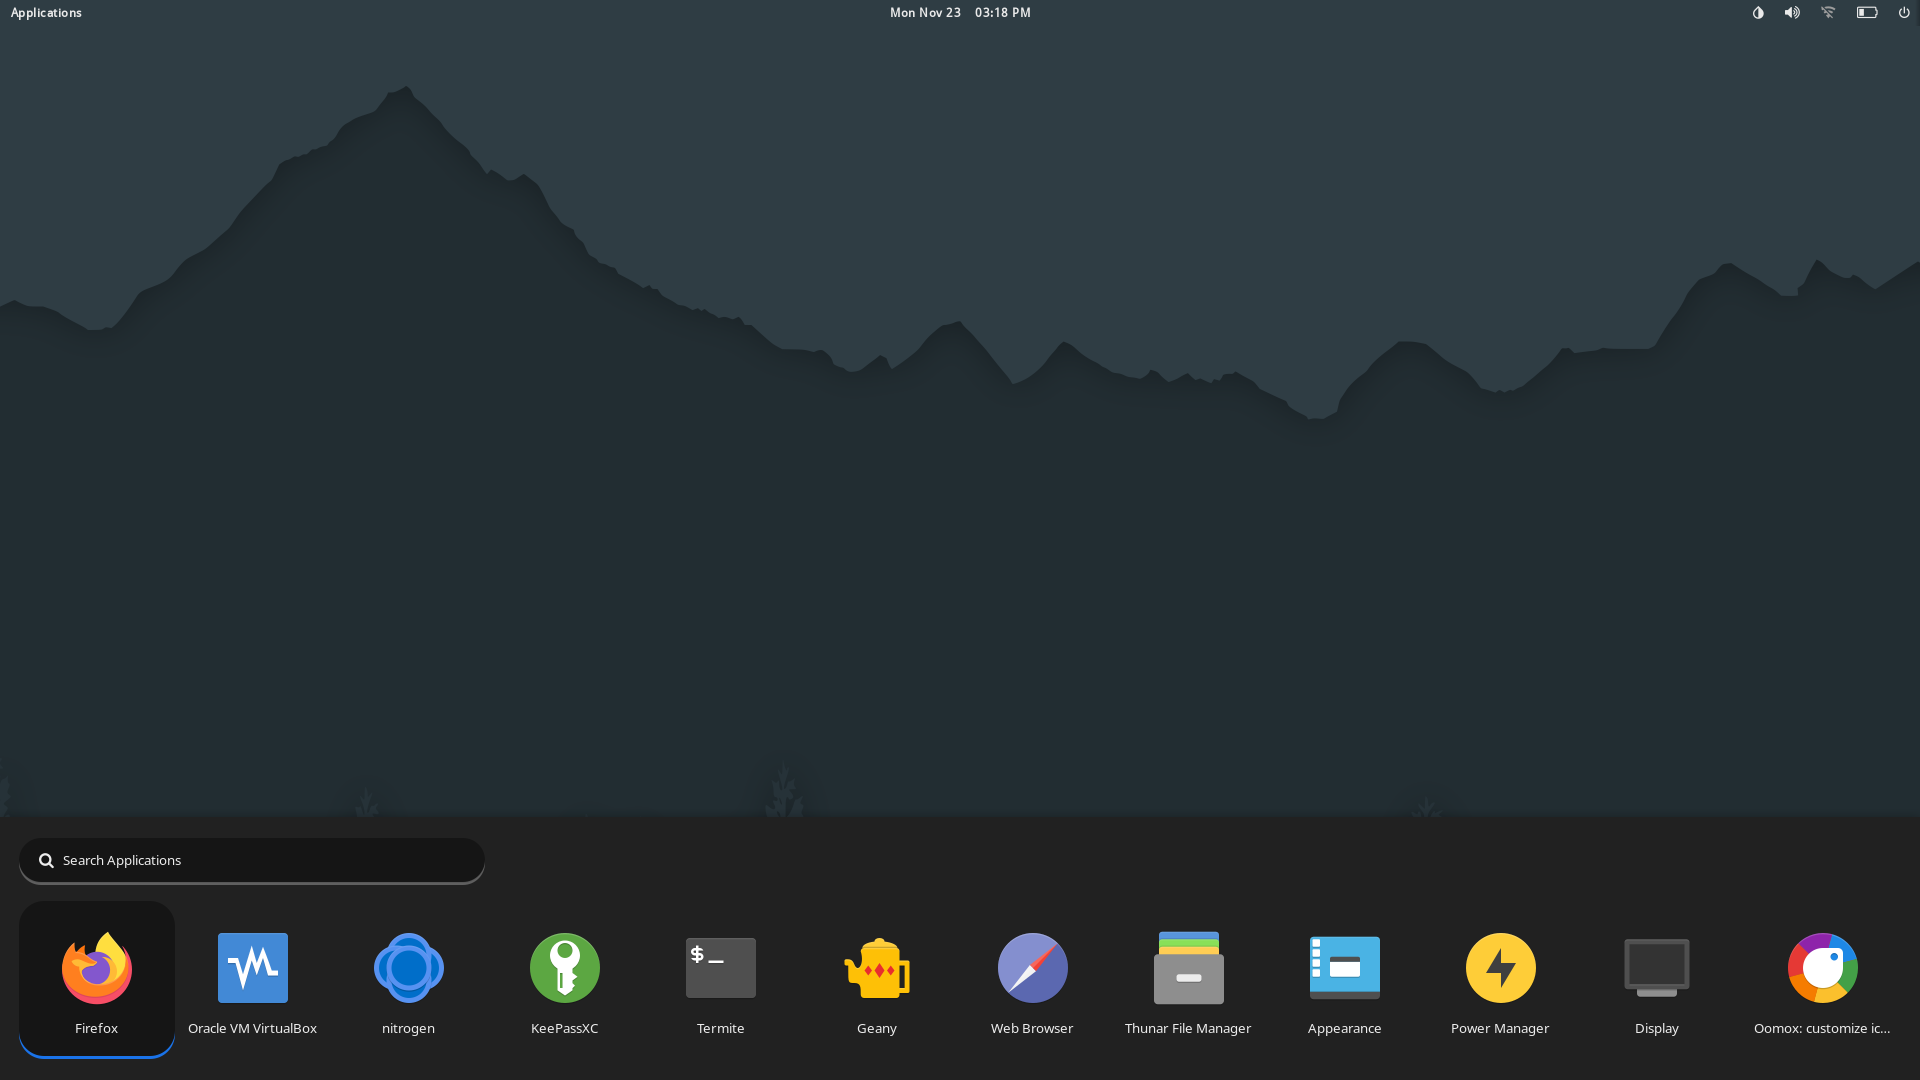Open the volume speaker indicator

pos(1792,13)
